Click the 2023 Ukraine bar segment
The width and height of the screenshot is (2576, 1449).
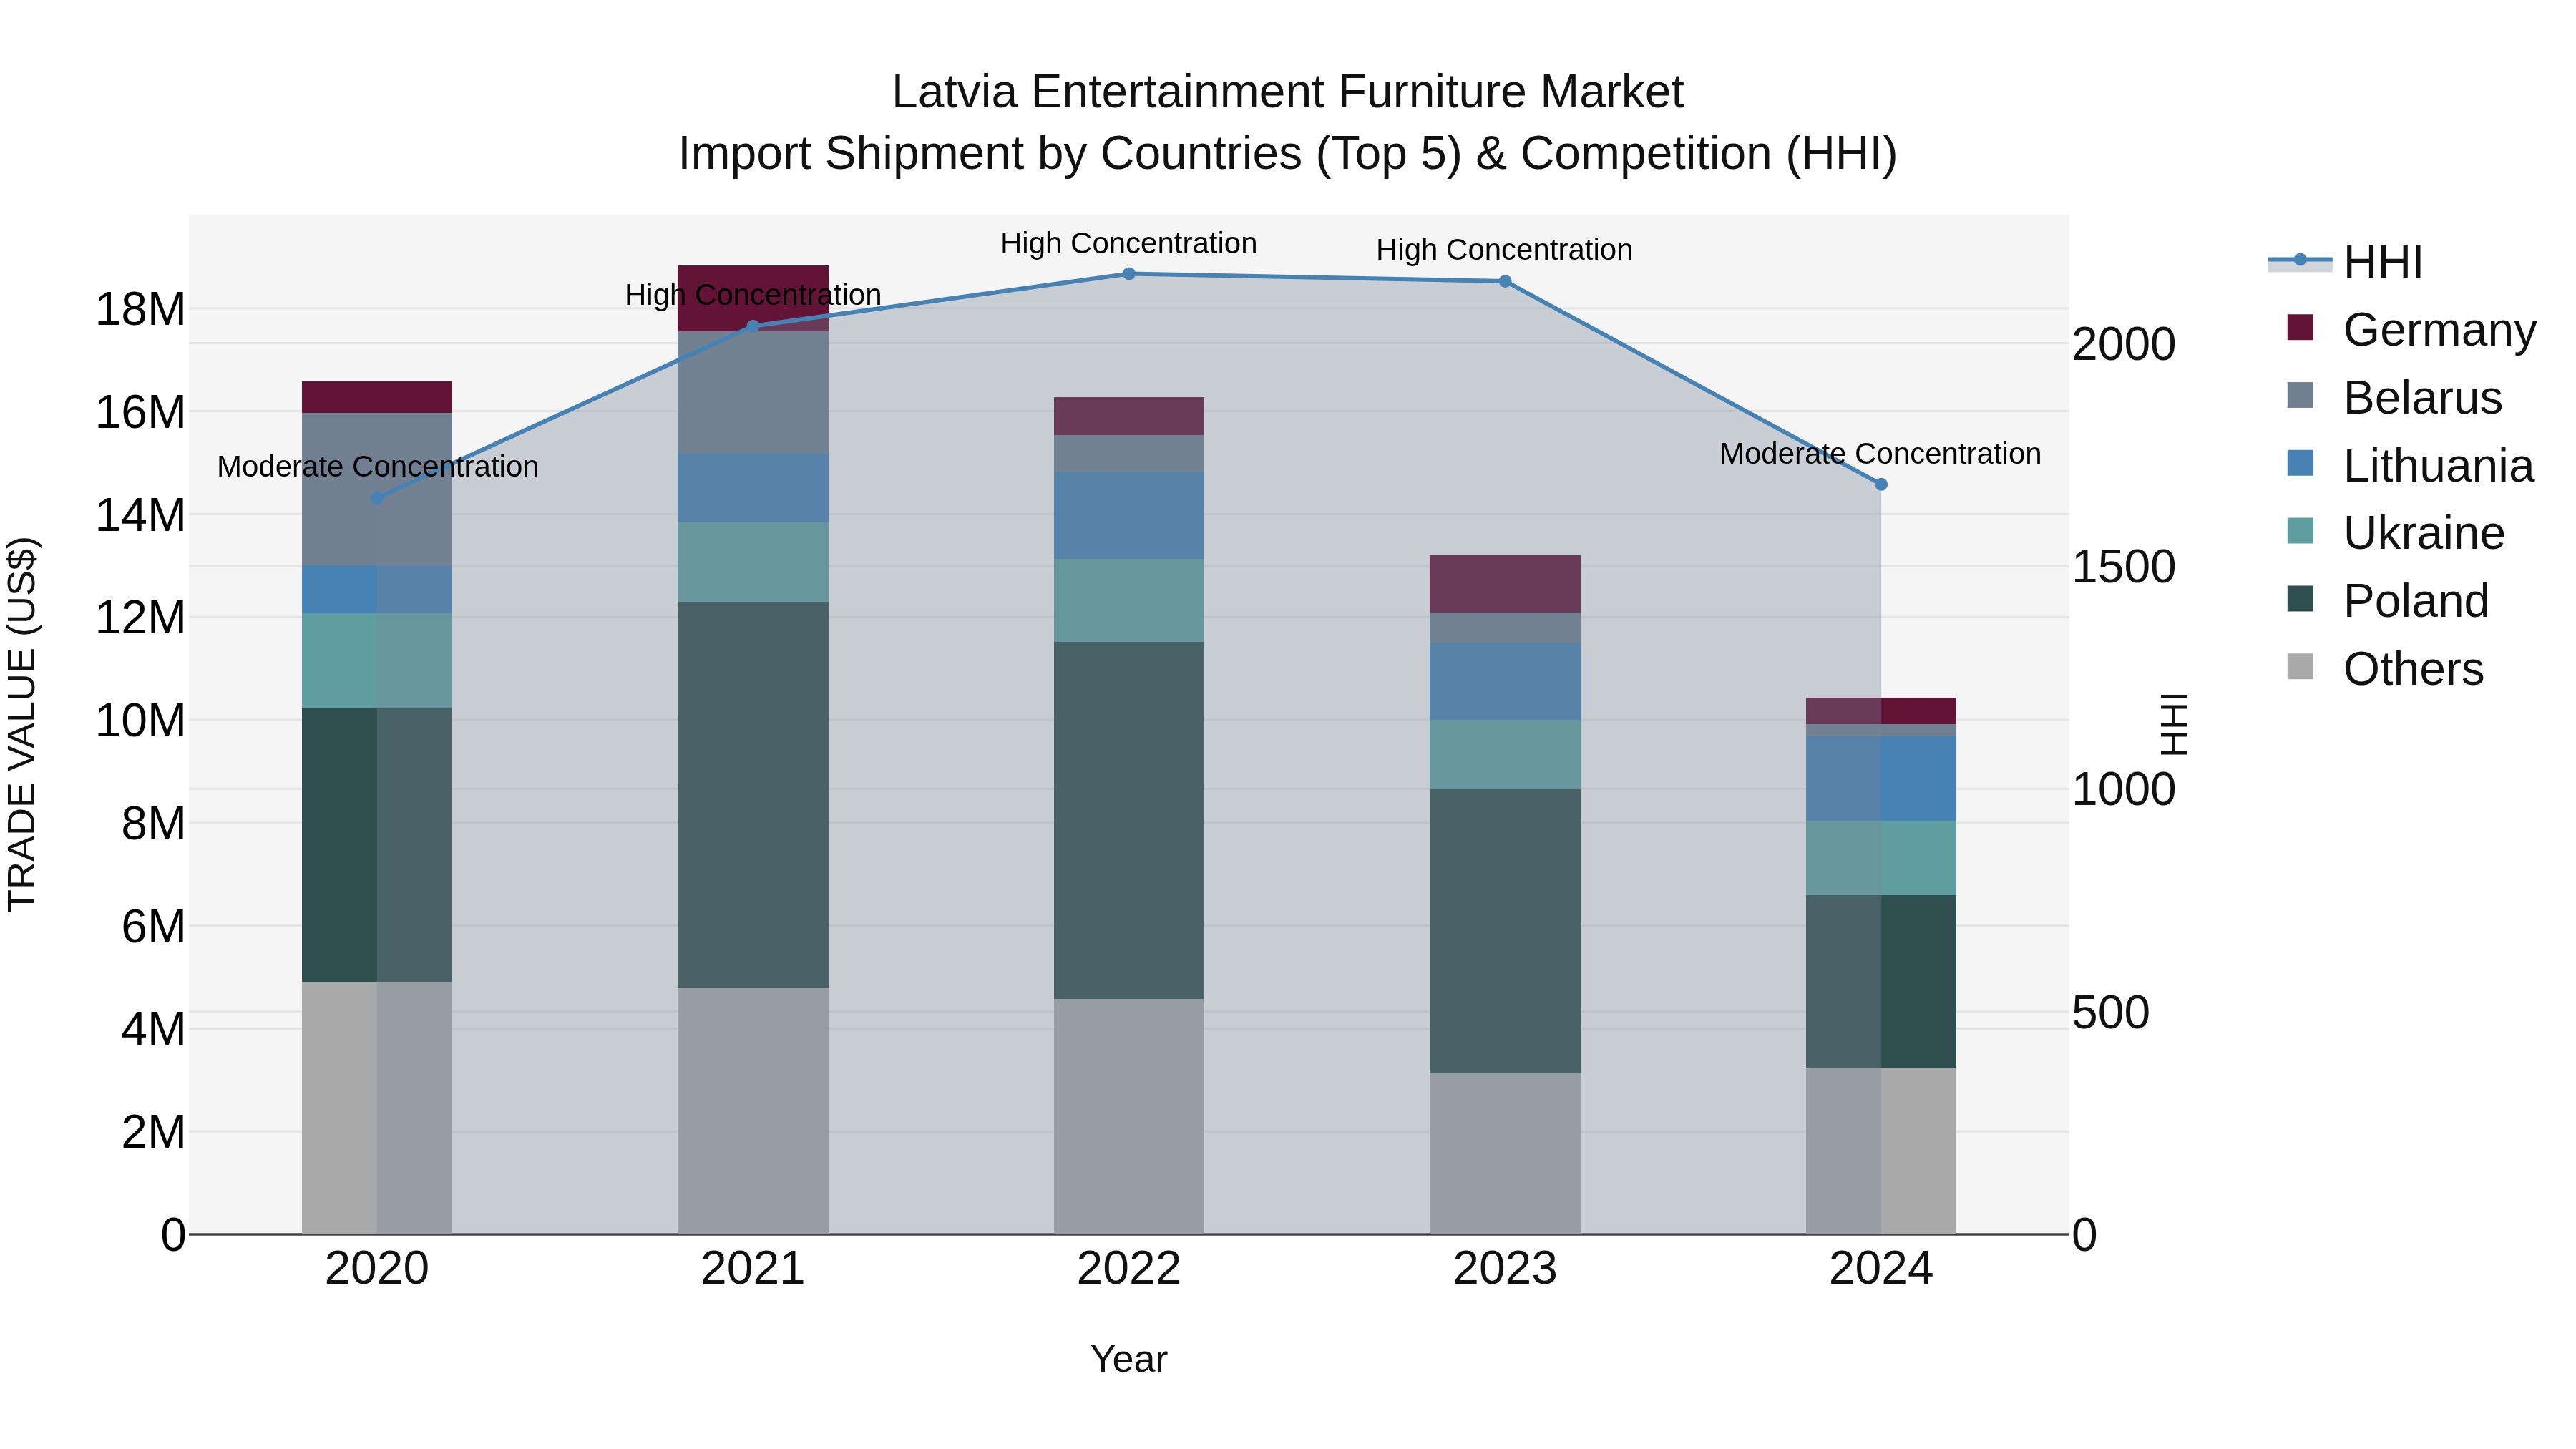coord(1505,754)
